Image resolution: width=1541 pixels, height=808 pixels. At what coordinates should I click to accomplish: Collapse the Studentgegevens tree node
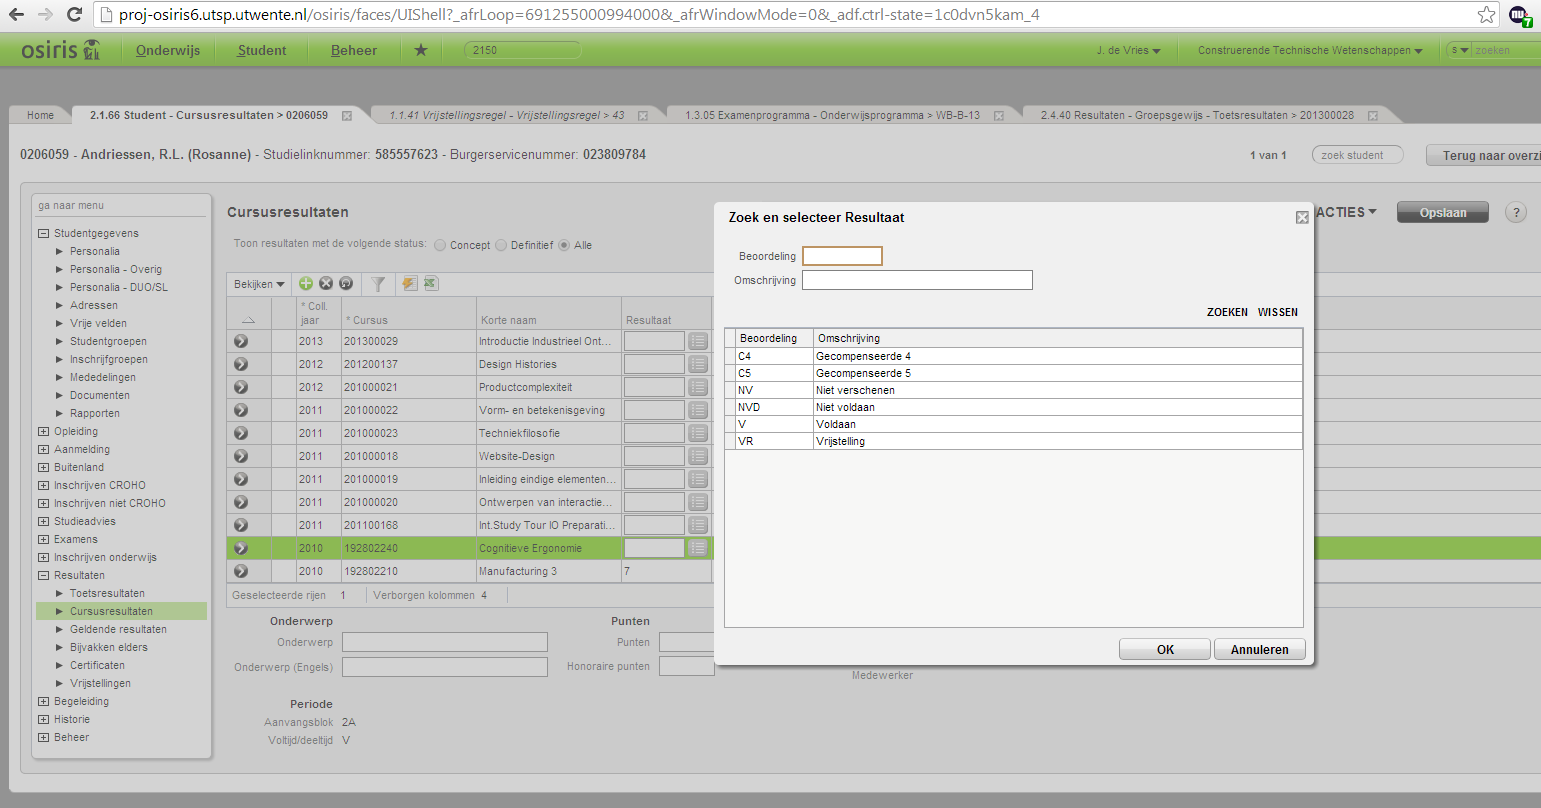[x=43, y=233]
